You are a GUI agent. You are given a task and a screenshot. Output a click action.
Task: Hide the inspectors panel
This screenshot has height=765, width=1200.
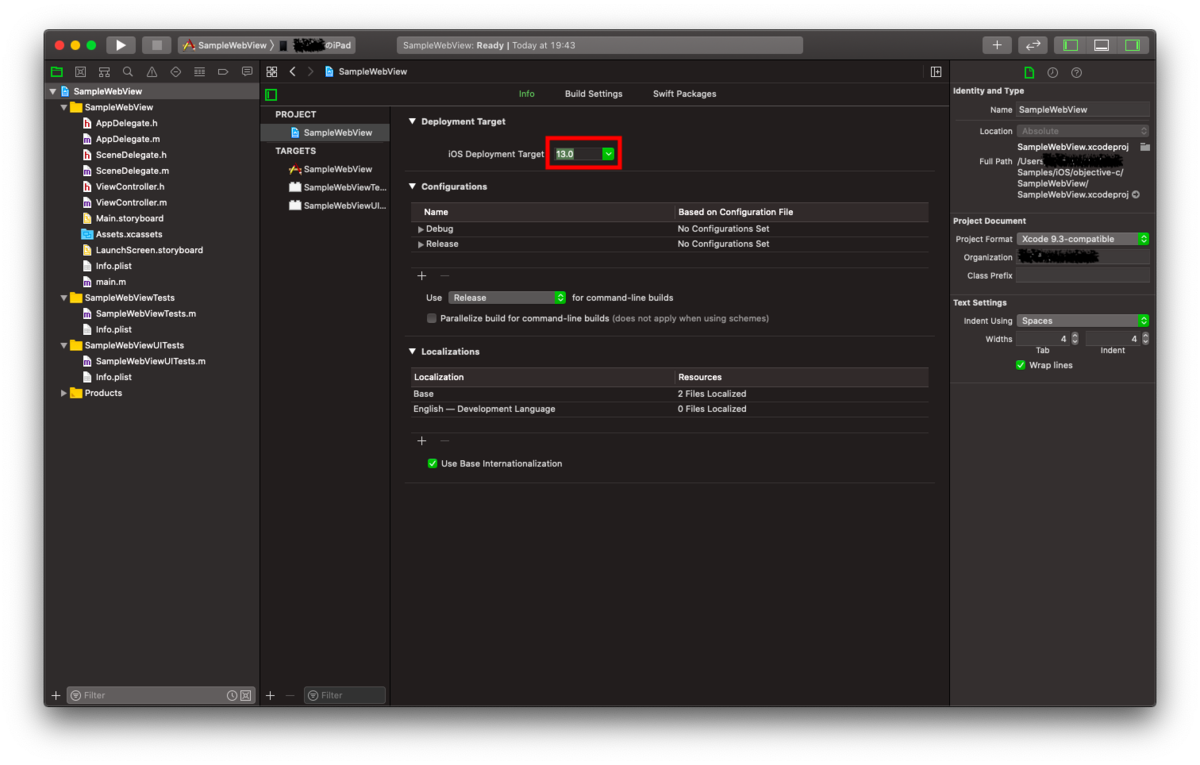click(1132, 45)
